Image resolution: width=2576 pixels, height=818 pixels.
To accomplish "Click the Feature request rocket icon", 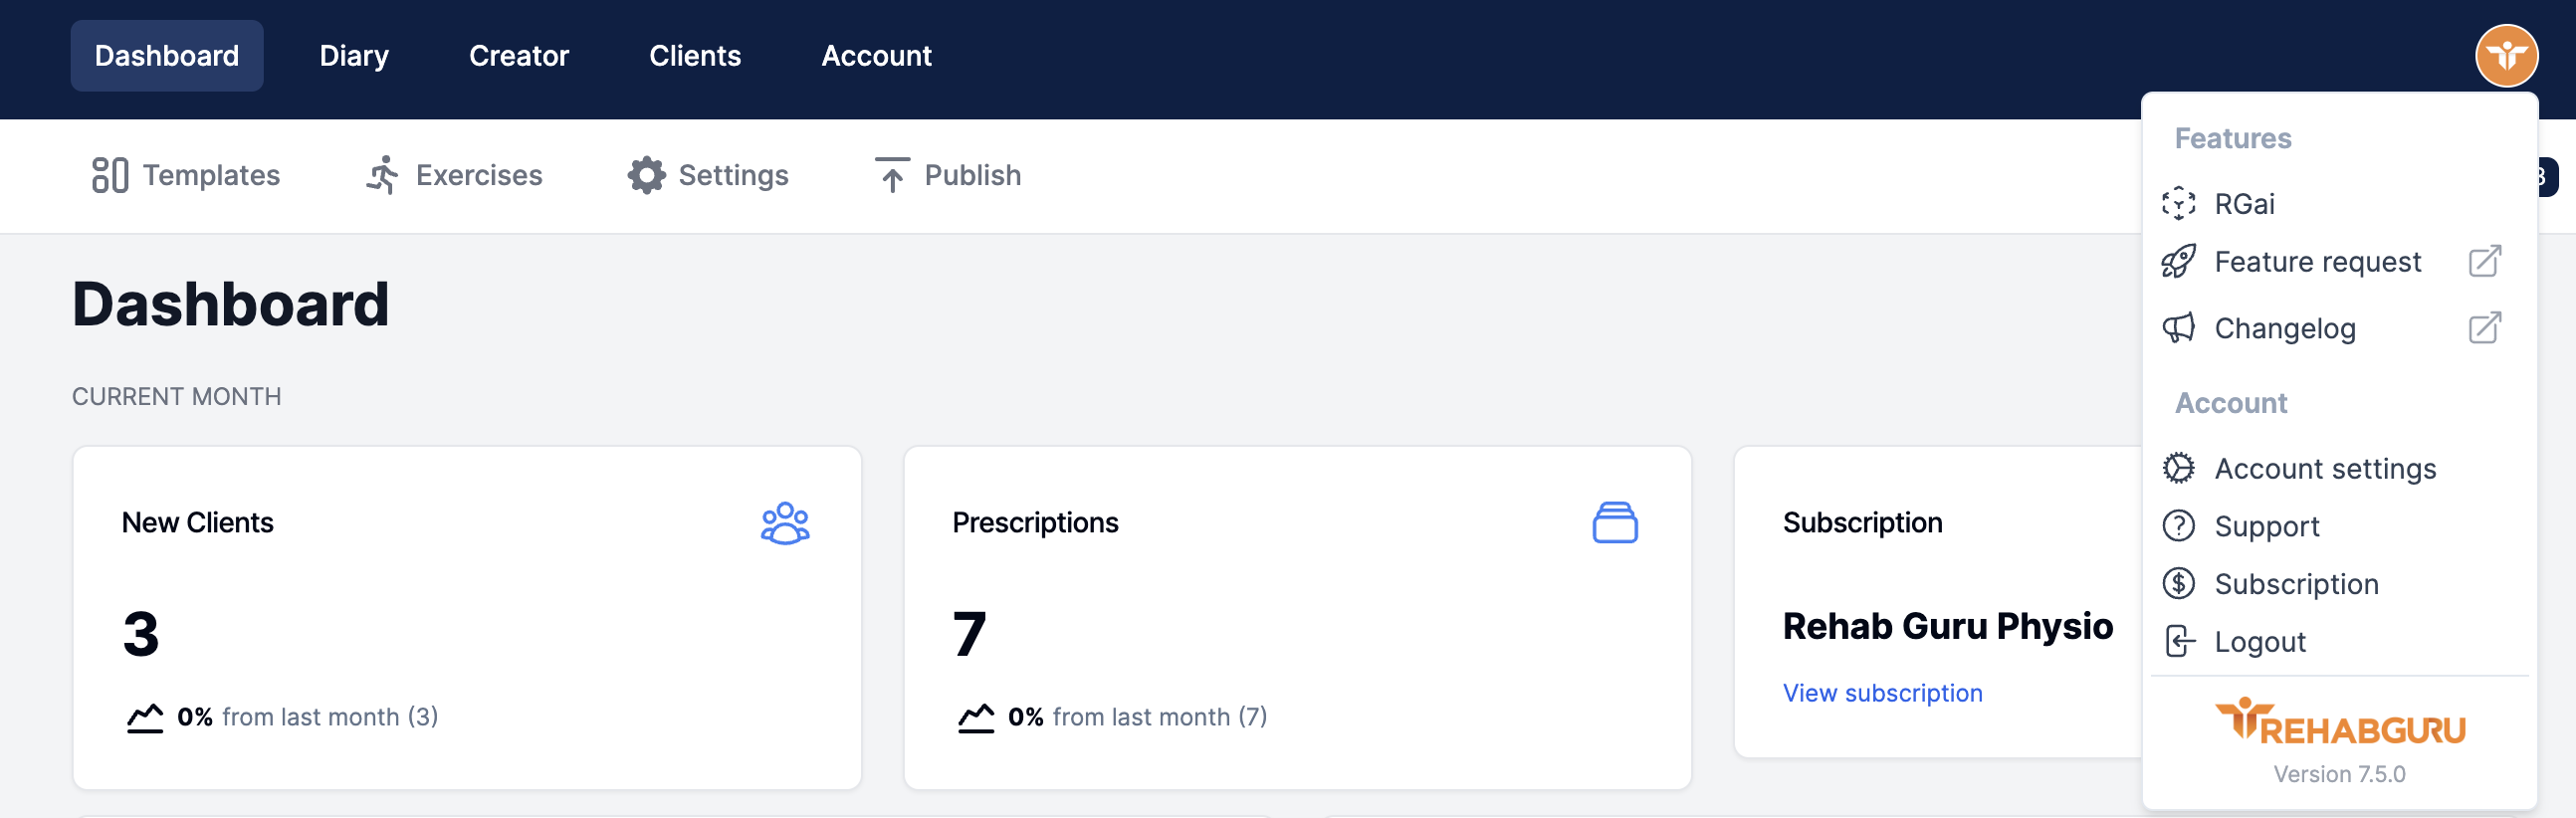I will pyautogui.click(x=2178, y=262).
